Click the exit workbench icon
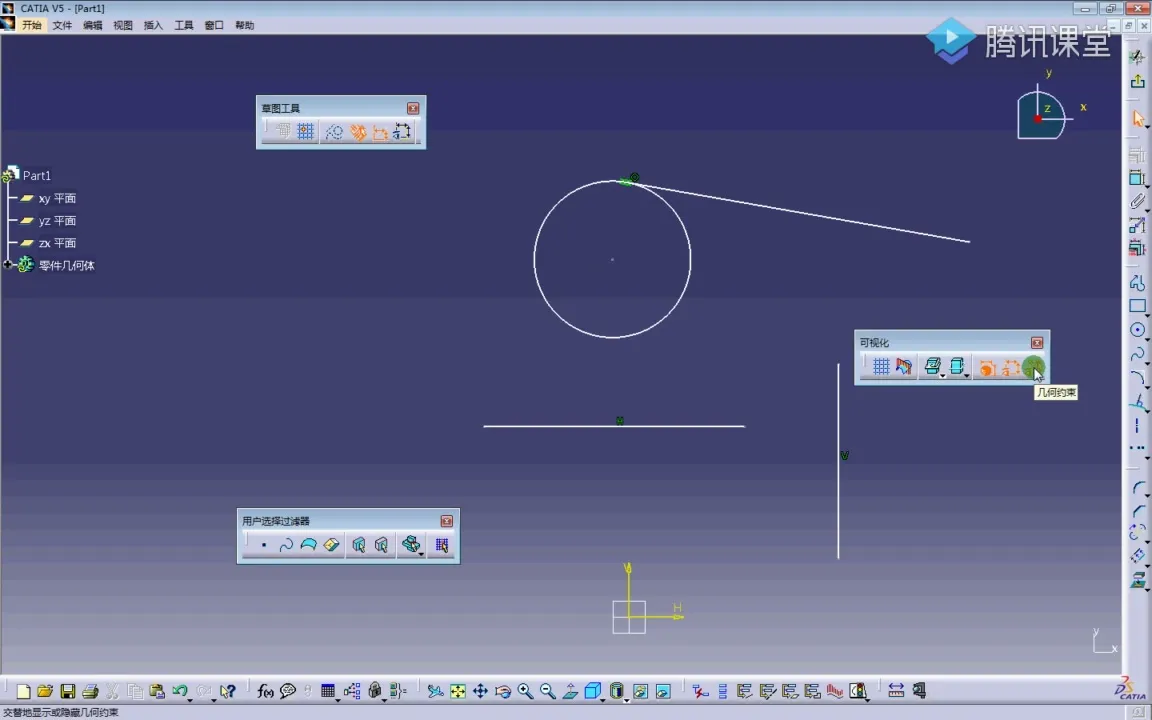1152x720 pixels. point(1137,82)
